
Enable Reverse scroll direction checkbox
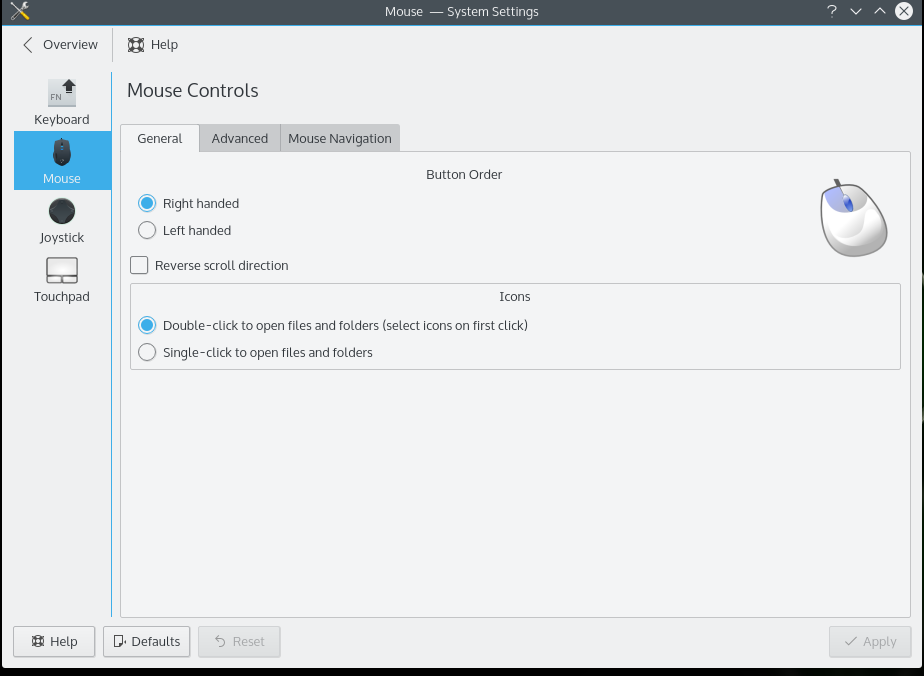[x=209, y=265]
